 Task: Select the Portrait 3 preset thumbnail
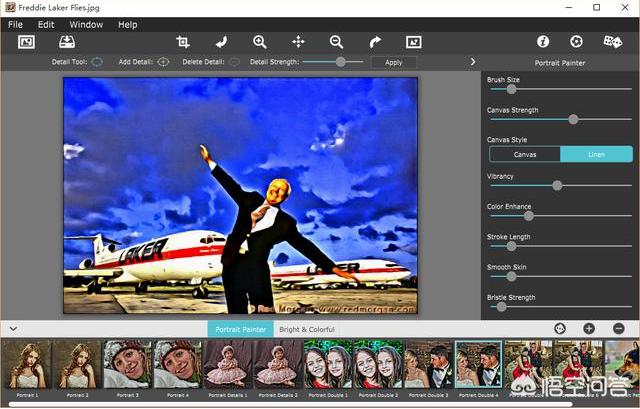pyautogui.click(x=127, y=365)
